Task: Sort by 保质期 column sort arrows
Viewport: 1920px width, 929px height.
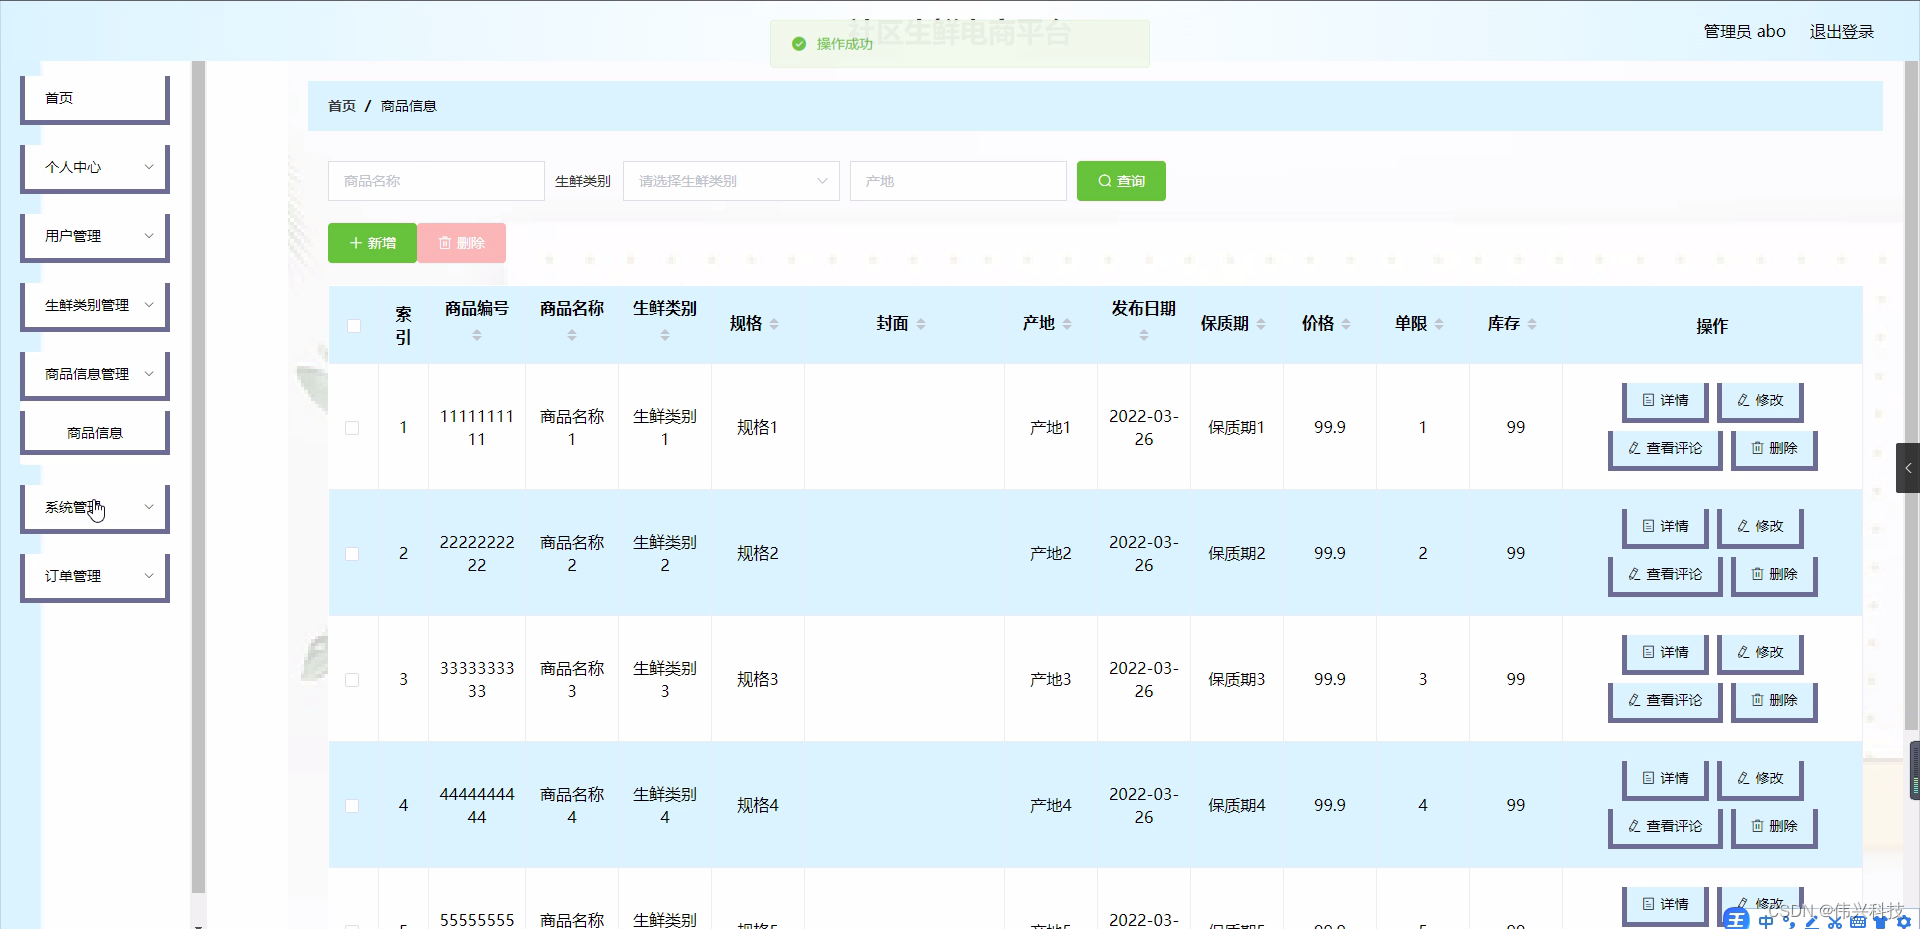Action: coord(1261,324)
